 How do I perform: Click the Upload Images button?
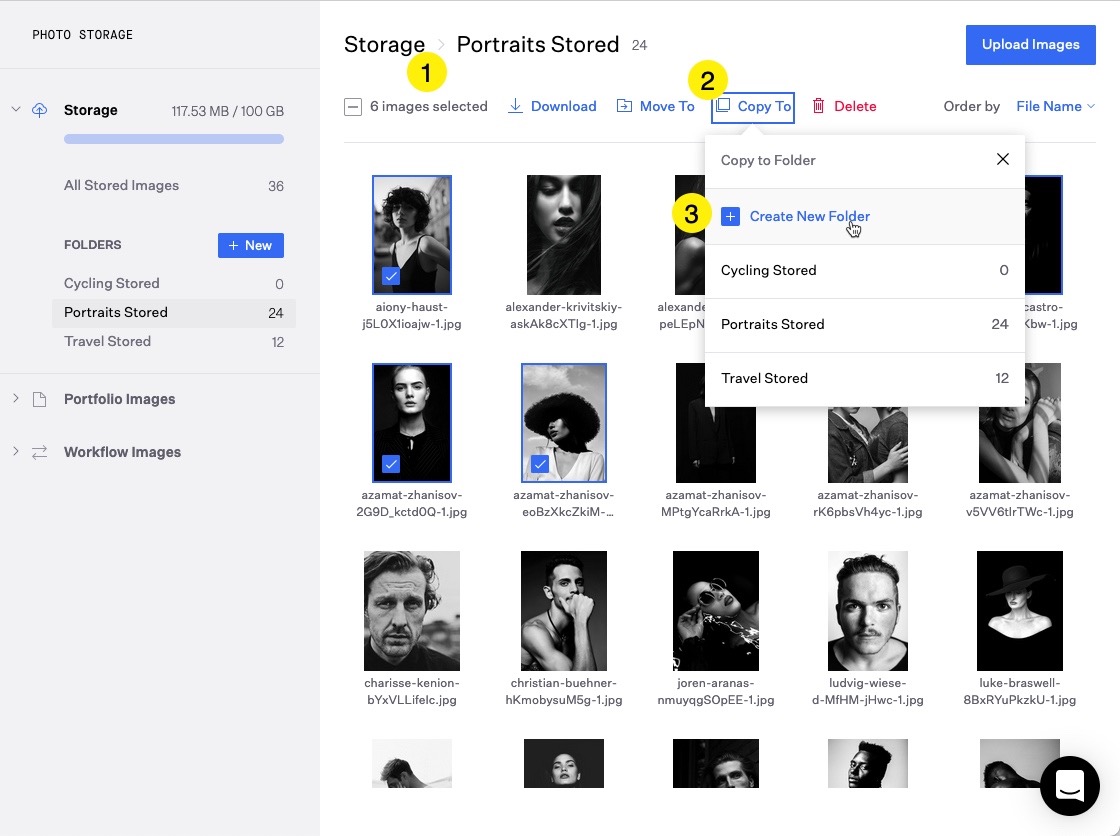click(1030, 45)
